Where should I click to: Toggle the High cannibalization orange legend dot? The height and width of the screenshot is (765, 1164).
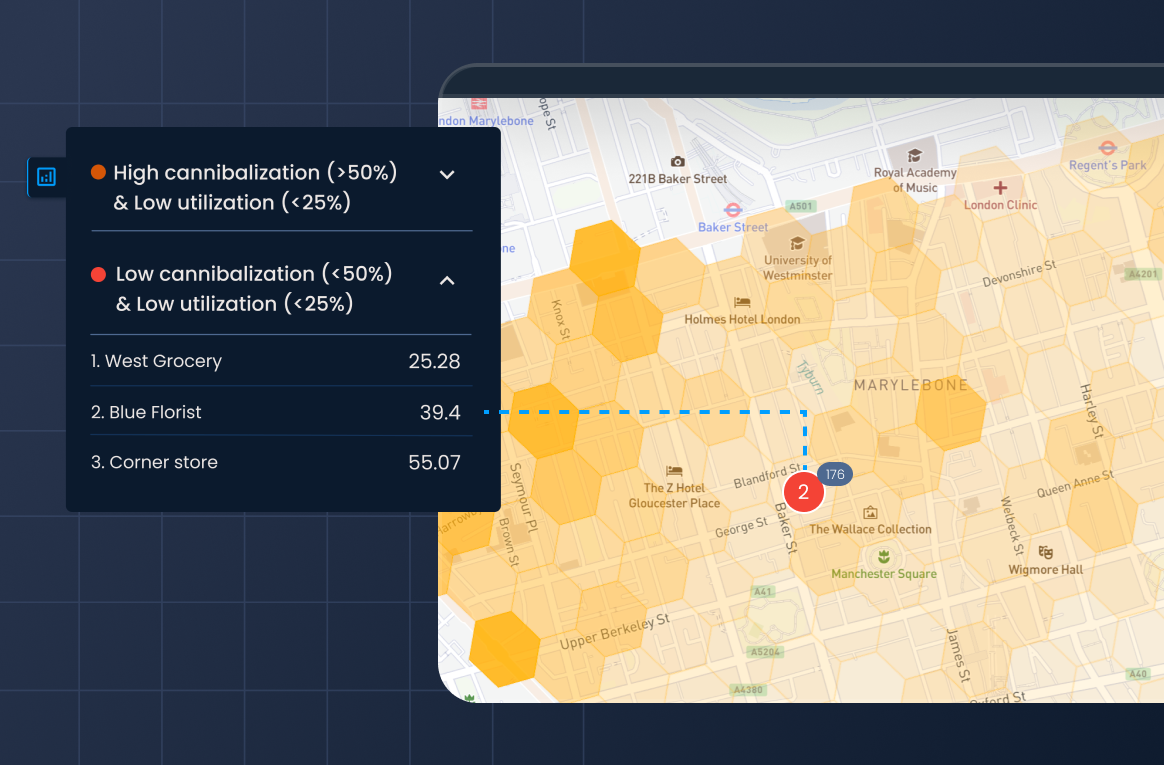click(x=97, y=172)
